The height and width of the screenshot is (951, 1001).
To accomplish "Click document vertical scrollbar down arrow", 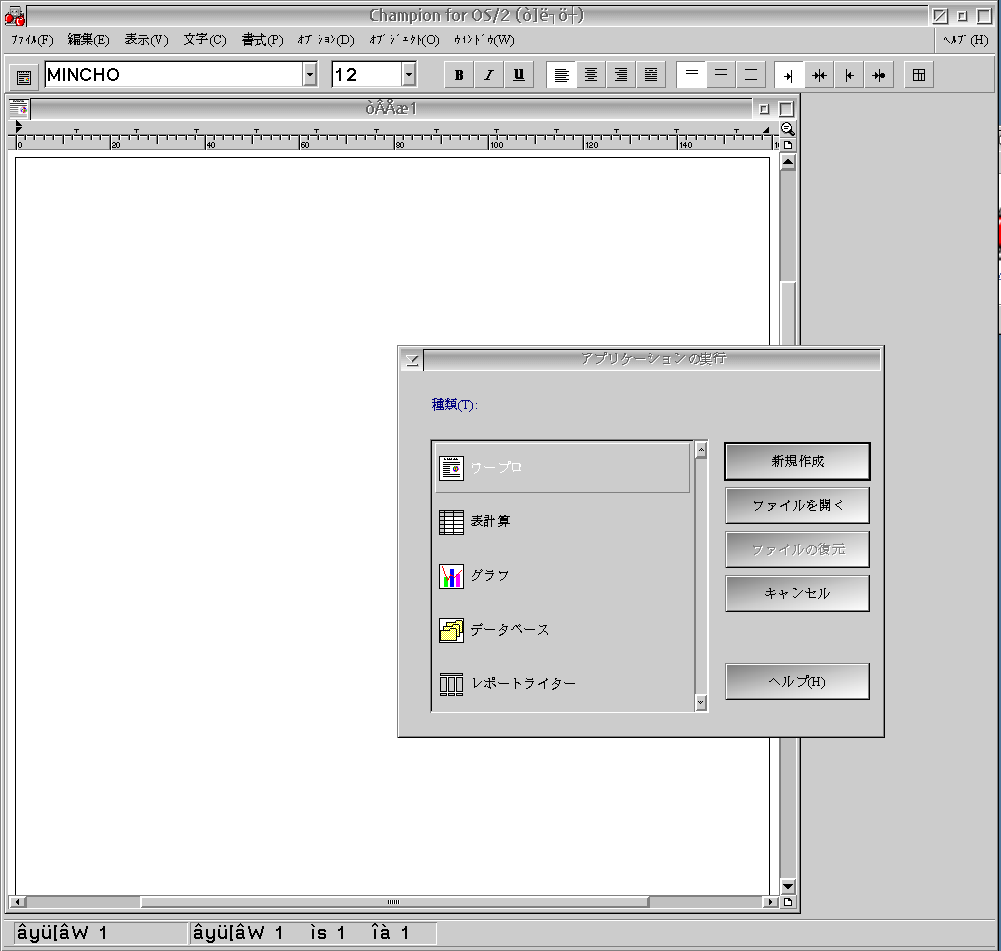I will 788,886.
